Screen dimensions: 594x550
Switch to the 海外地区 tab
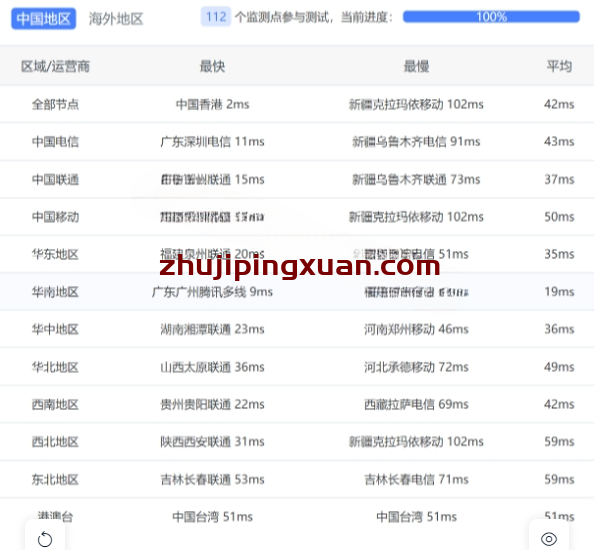click(116, 19)
